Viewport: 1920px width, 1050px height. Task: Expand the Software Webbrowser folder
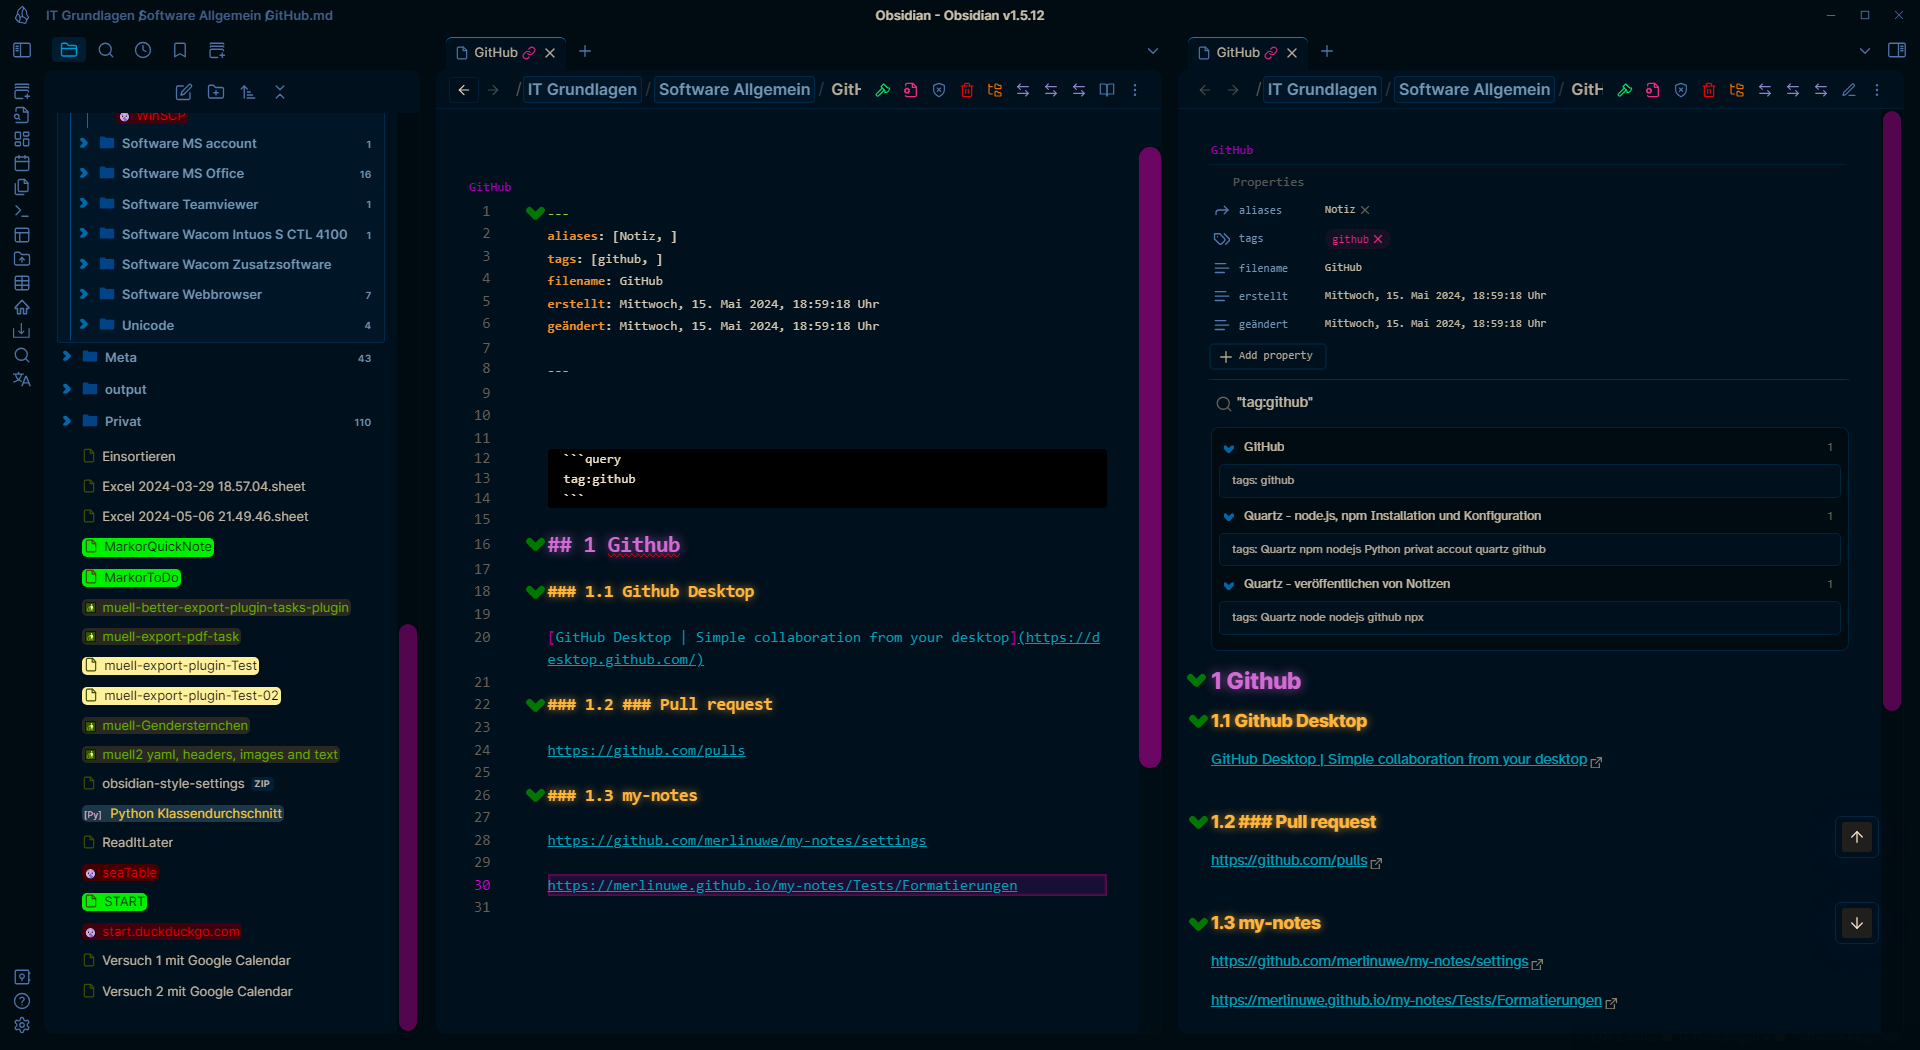pyautogui.click(x=84, y=294)
